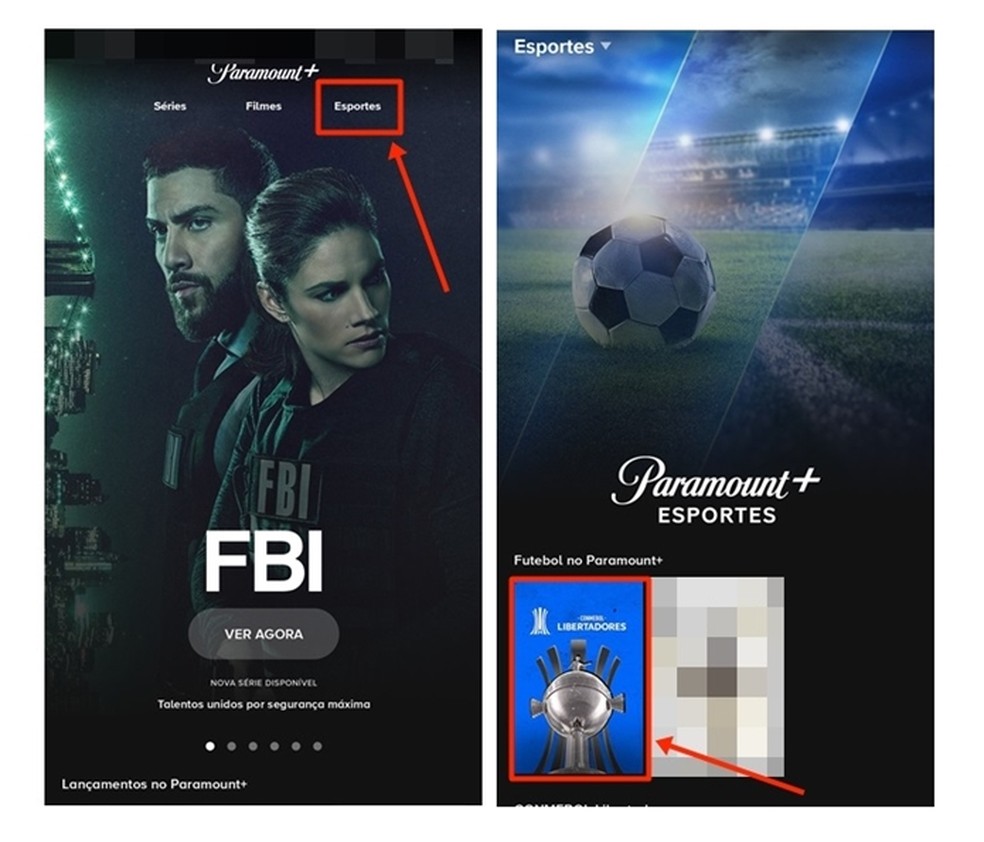Viewport: 984px width, 842px height.
Task: Select the Esportes tab
Action: [357, 106]
